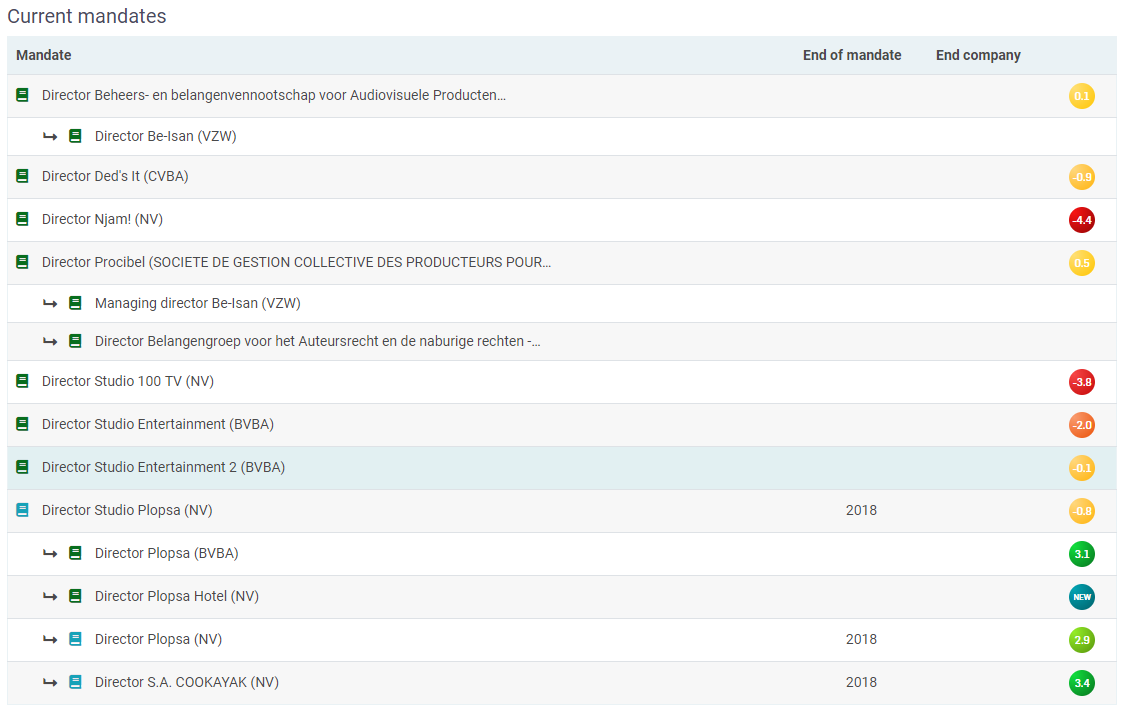
Task: Click the sub-mandate arrow beside Director Plopsa (BVBA)
Action: tap(50, 553)
